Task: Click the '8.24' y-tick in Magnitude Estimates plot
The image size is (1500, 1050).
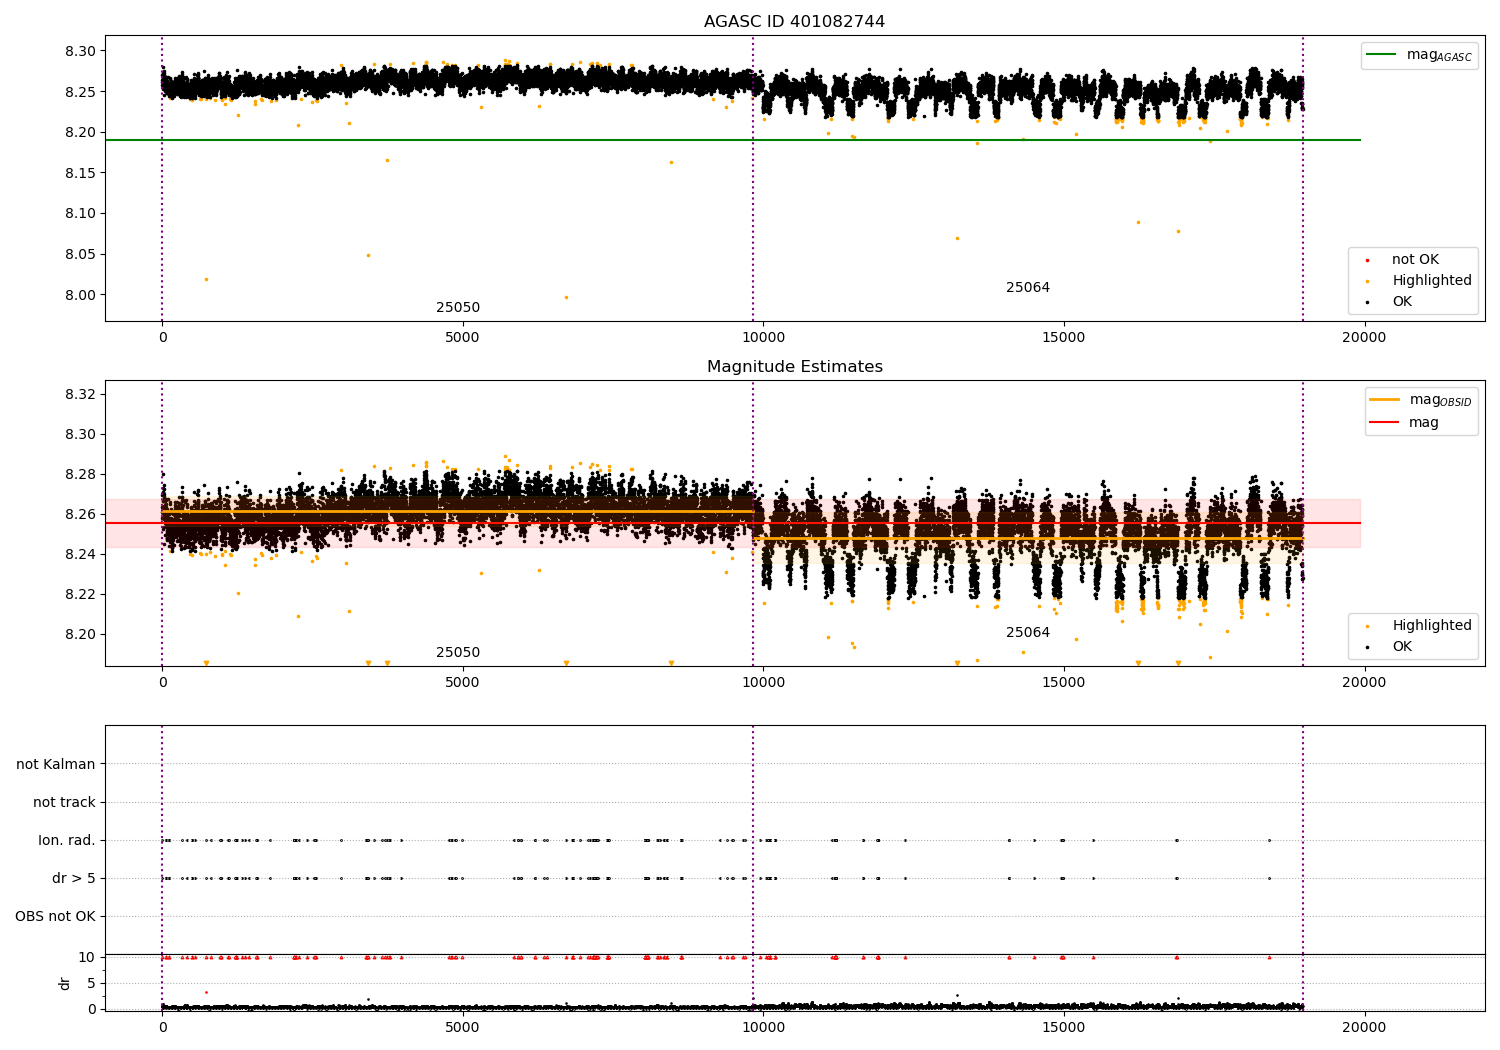Action: click(x=82, y=554)
